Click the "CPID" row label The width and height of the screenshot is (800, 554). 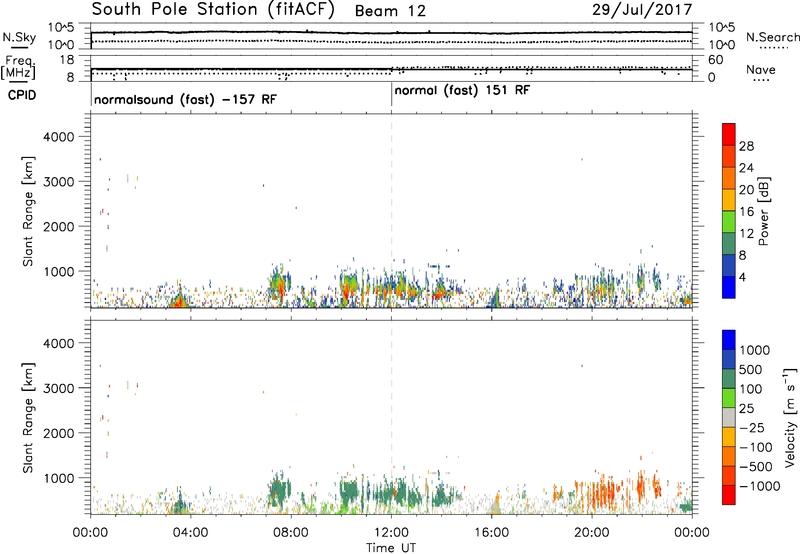(22, 95)
